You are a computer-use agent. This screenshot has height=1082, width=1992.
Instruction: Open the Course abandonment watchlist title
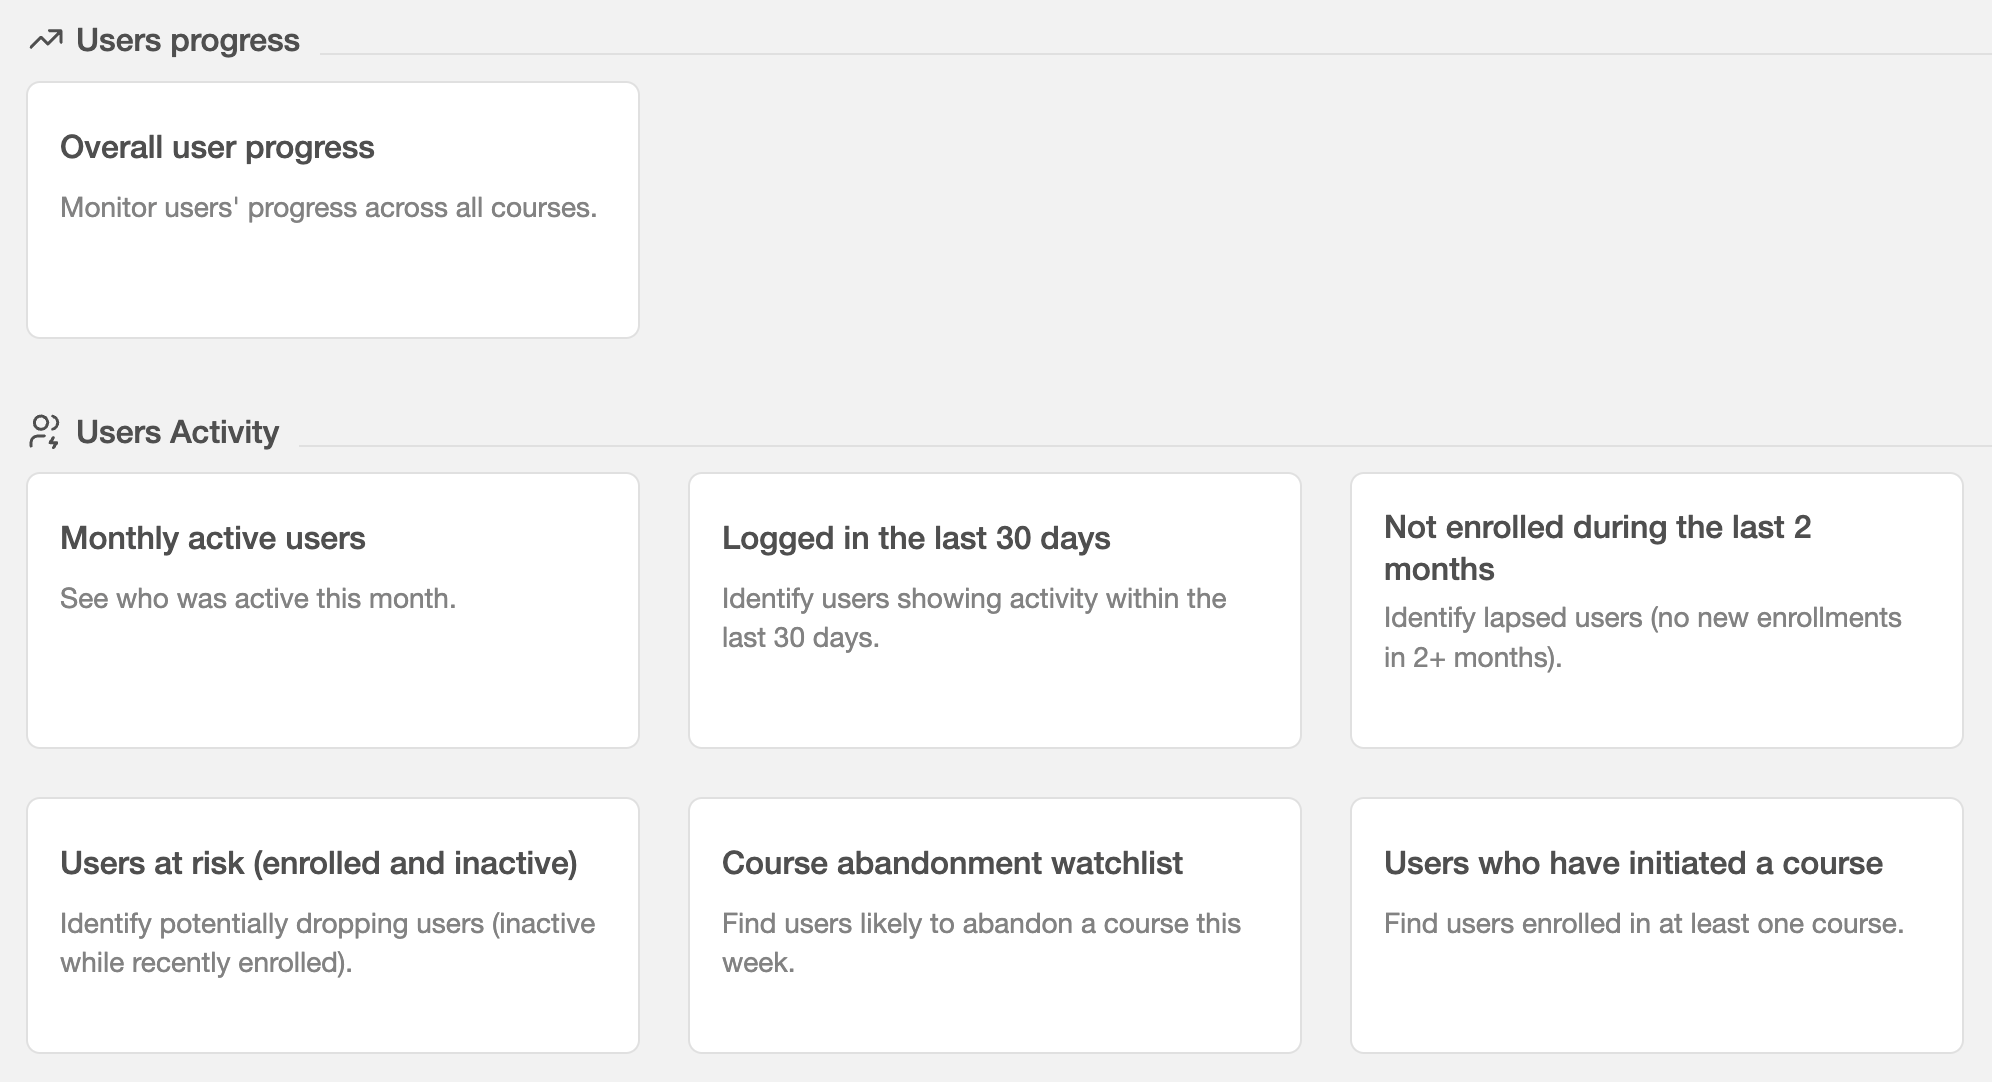pyautogui.click(x=952, y=863)
